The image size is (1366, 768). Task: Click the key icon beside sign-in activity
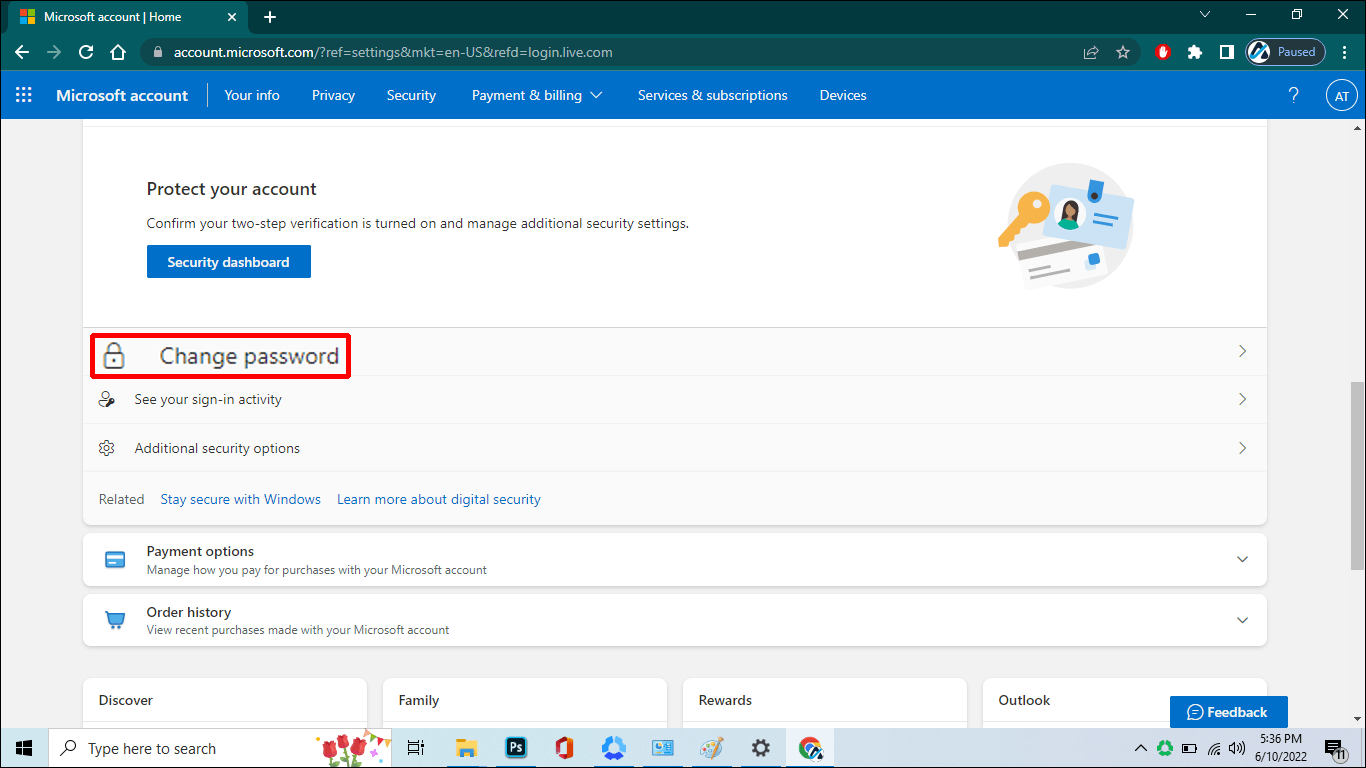(x=107, y=398)
